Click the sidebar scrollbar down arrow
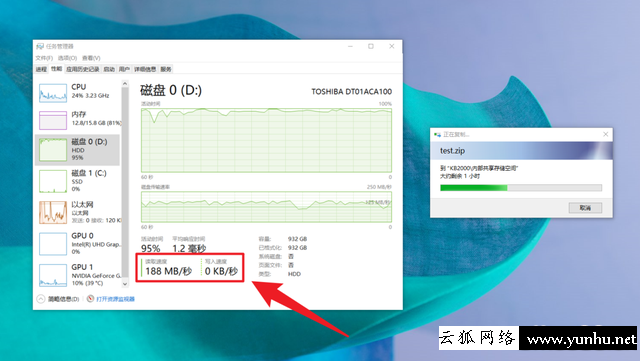Viewport: 640px width, 361px height. (125, 283)
